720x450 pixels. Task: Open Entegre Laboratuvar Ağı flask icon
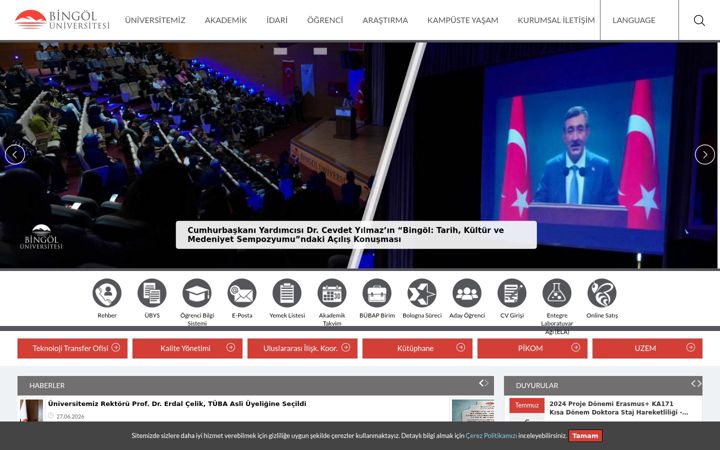click(557, 293)
